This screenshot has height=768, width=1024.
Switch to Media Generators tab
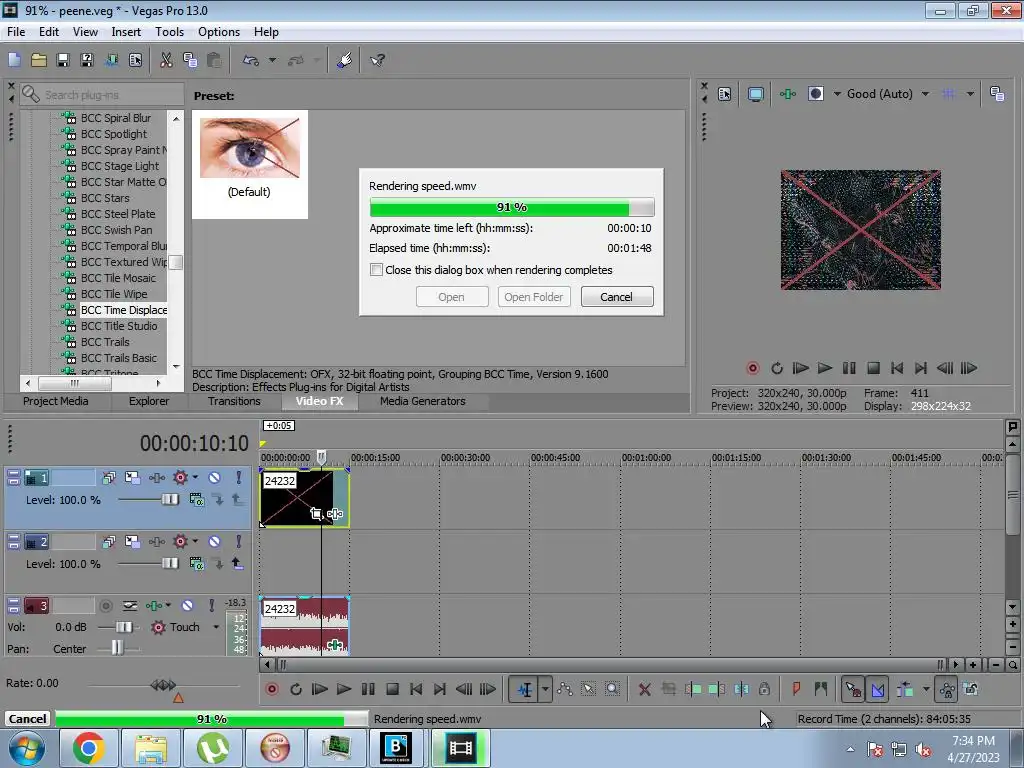(x=423, y=401)
